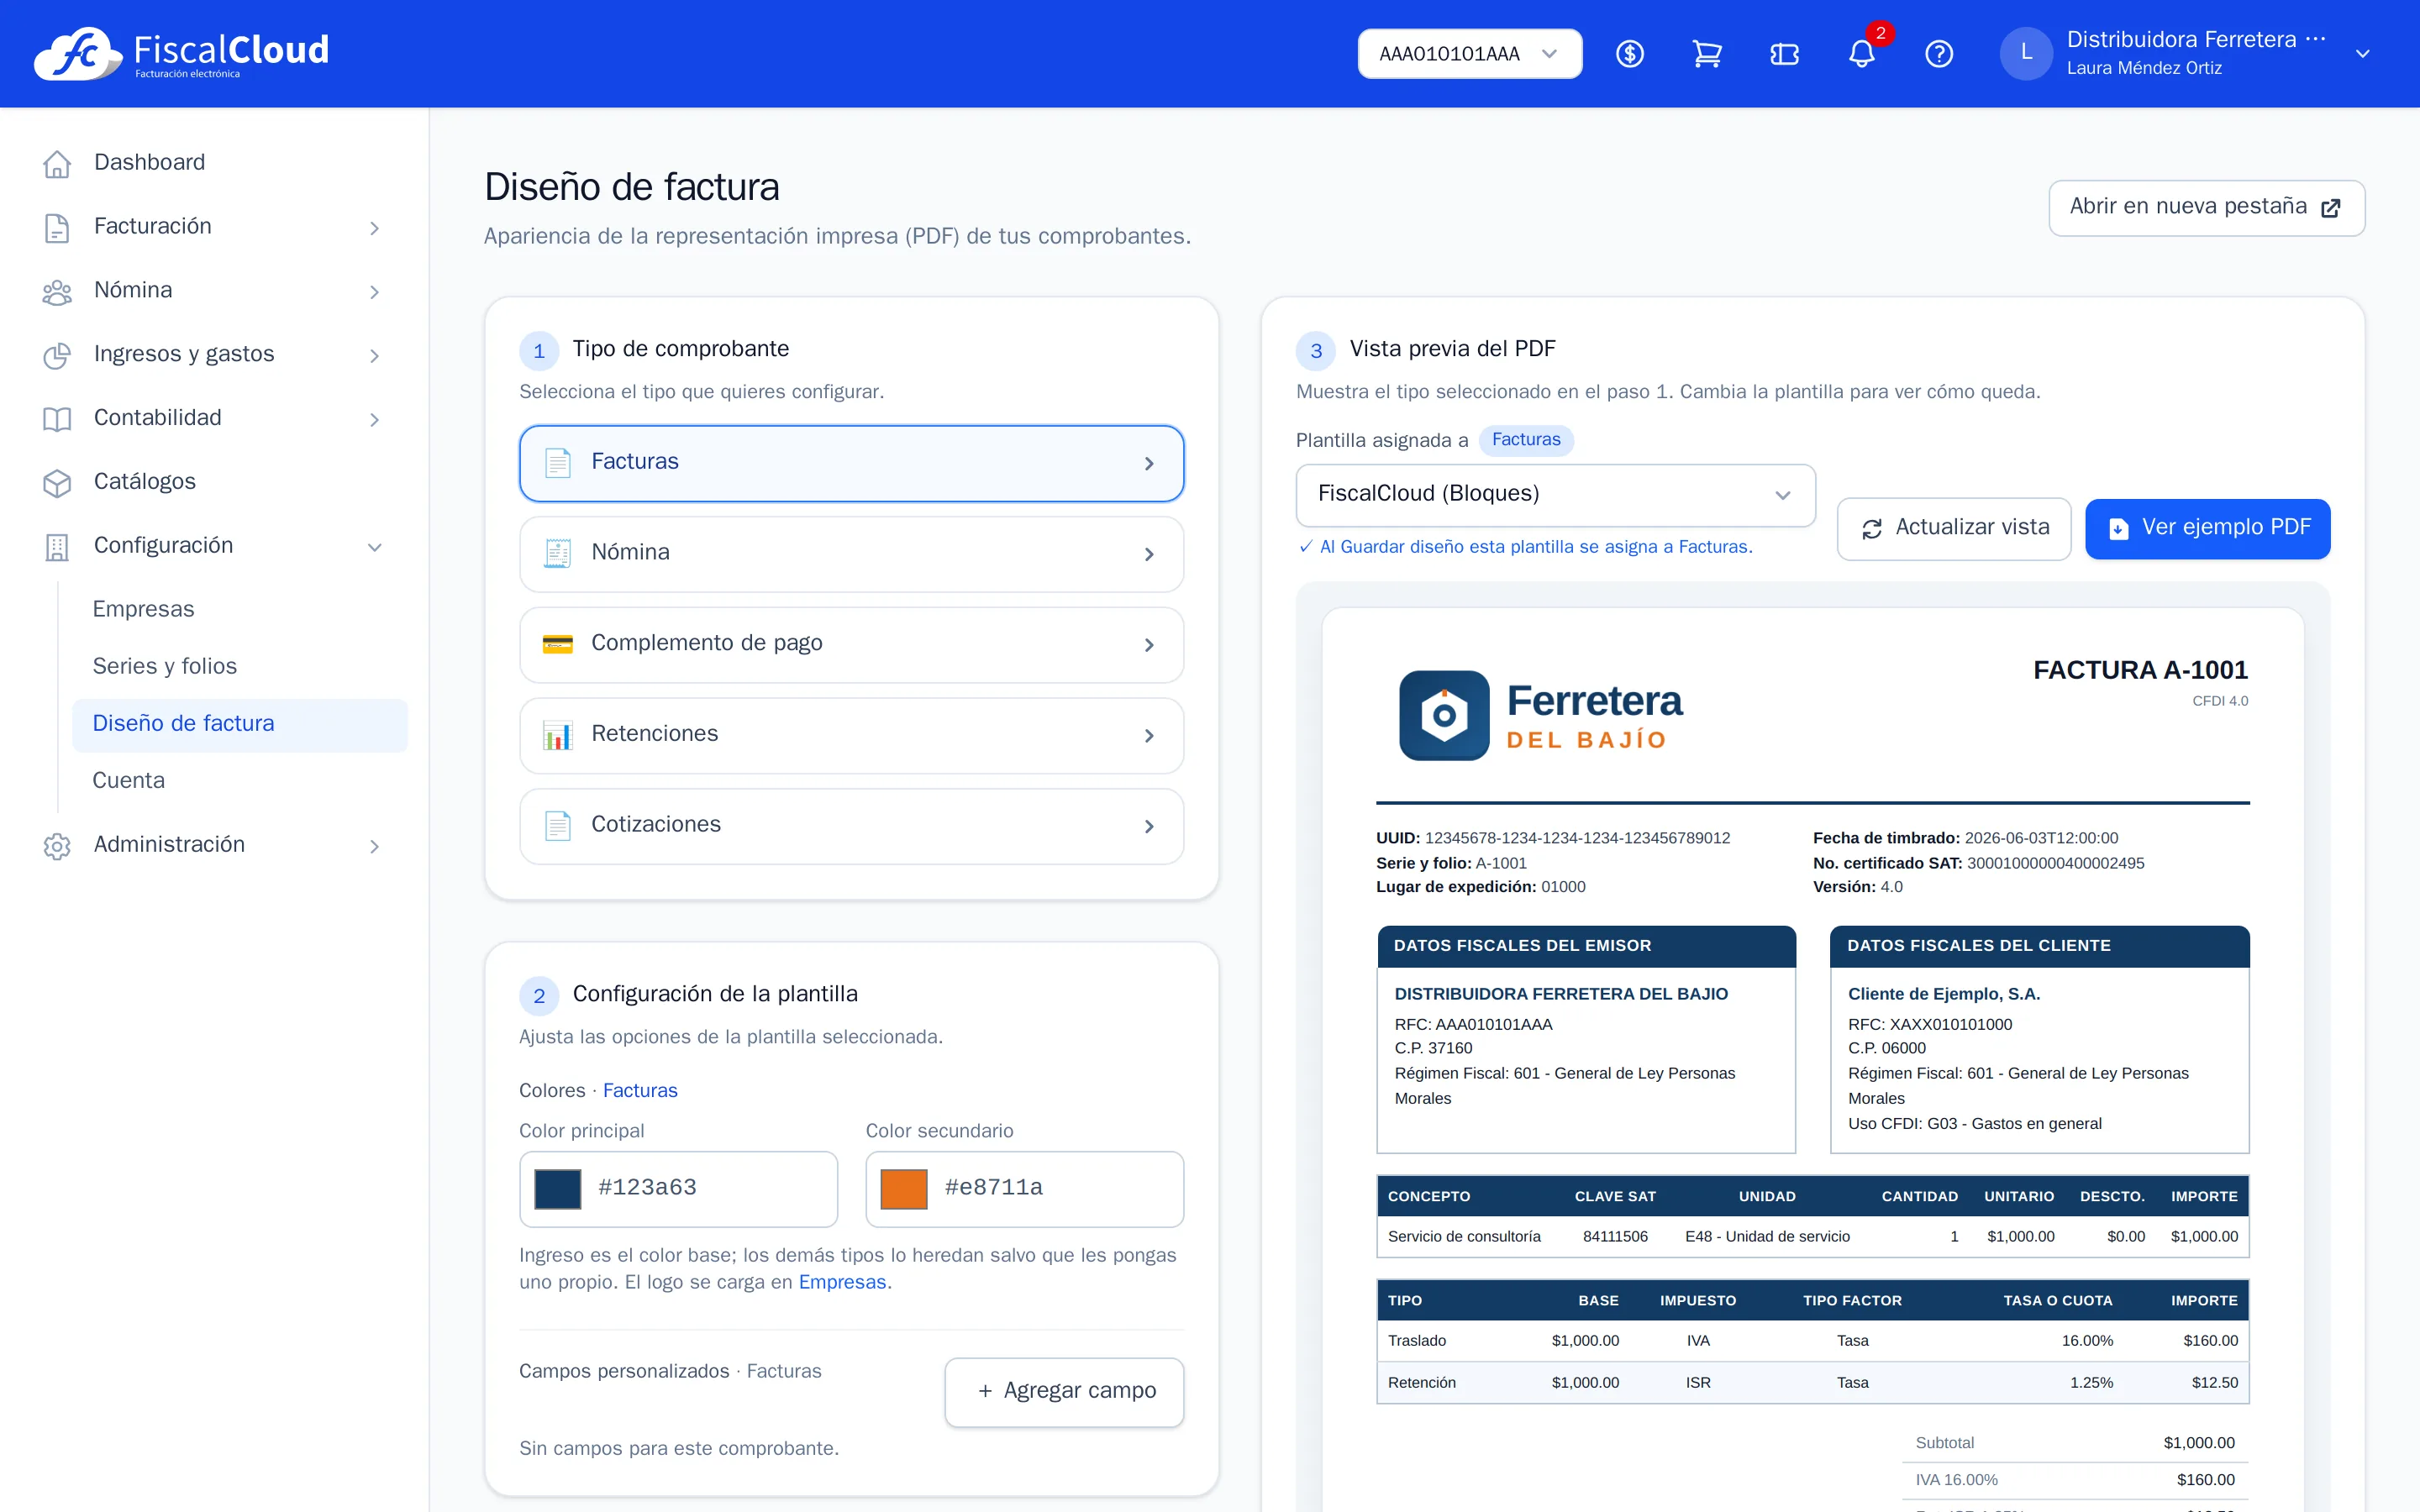This screenshot has height=1512, width=2420.
Task: Select the Retenciones comprobante type
Action: click(851, 735)
